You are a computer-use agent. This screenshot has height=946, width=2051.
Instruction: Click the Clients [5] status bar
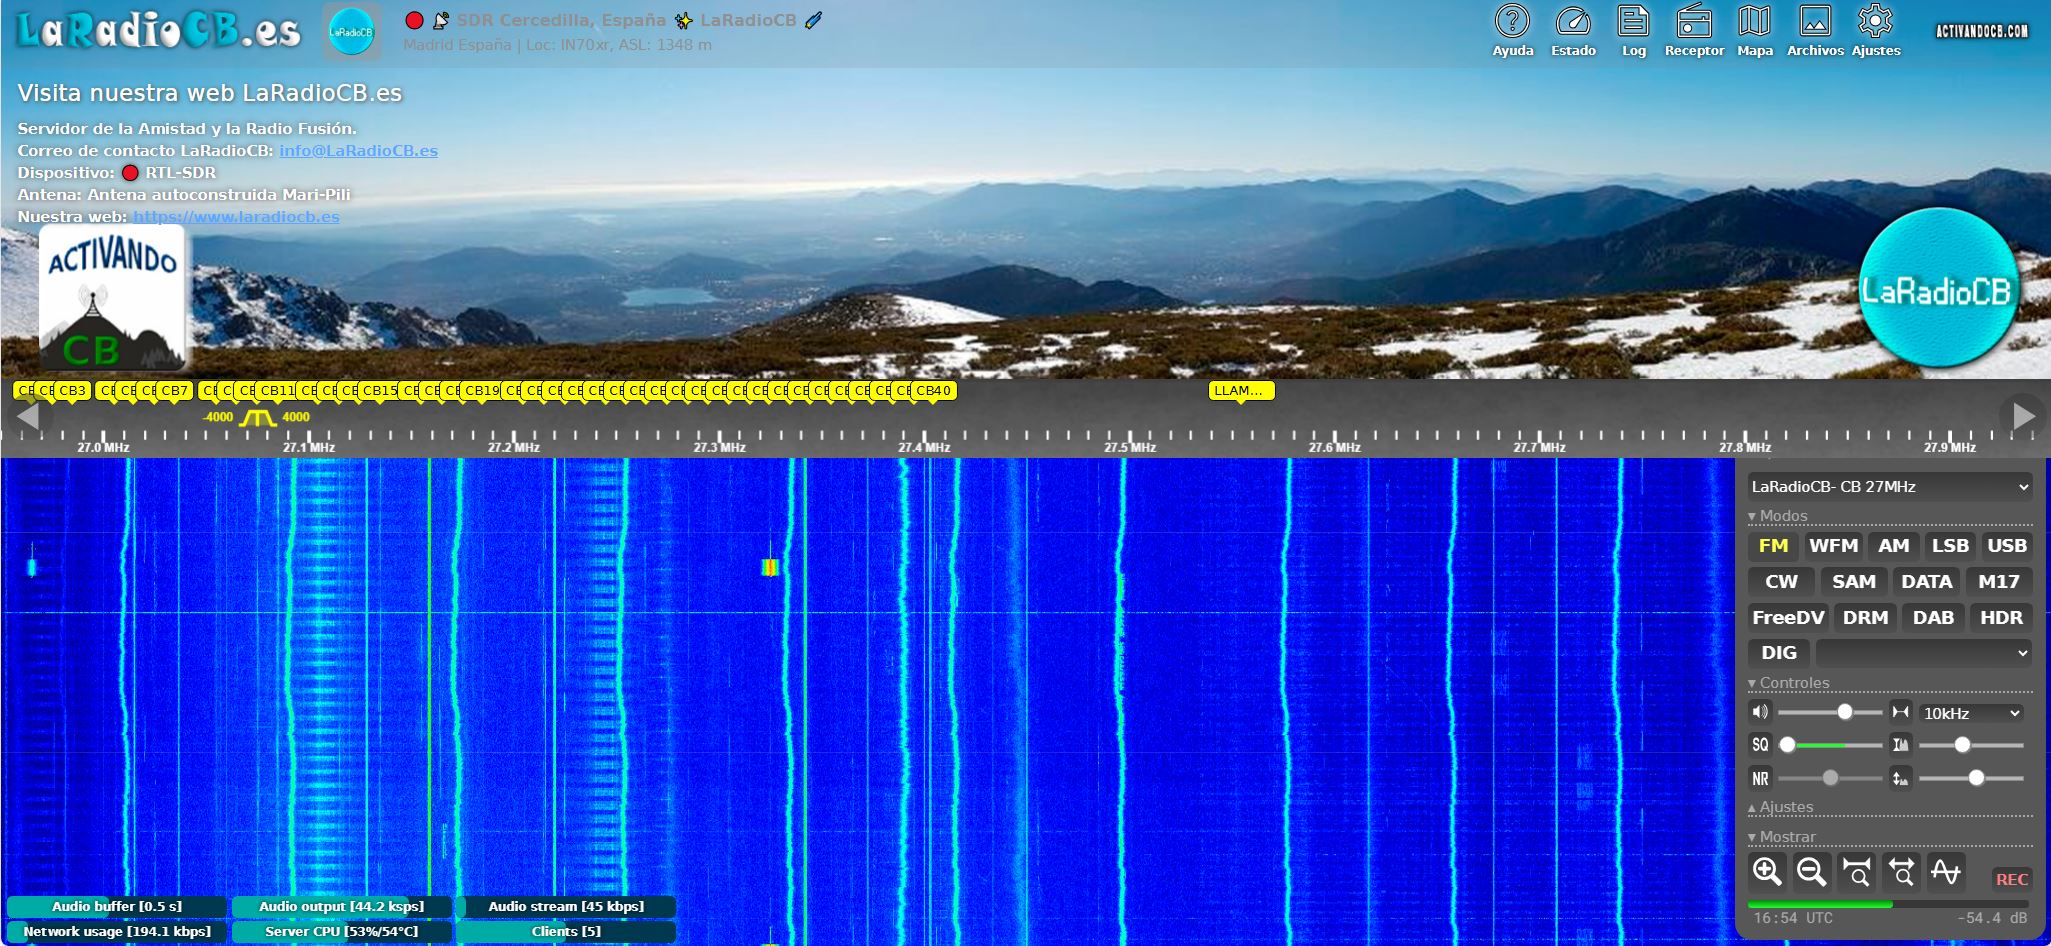pos(566,932)
